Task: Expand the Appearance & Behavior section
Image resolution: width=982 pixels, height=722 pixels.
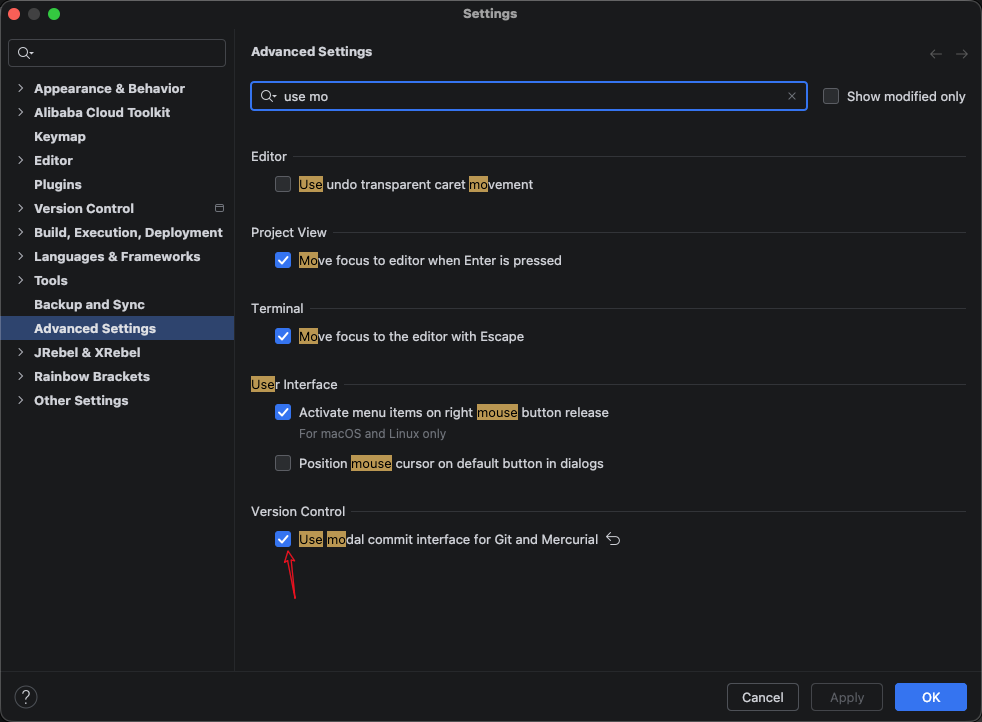Action: 20,88
